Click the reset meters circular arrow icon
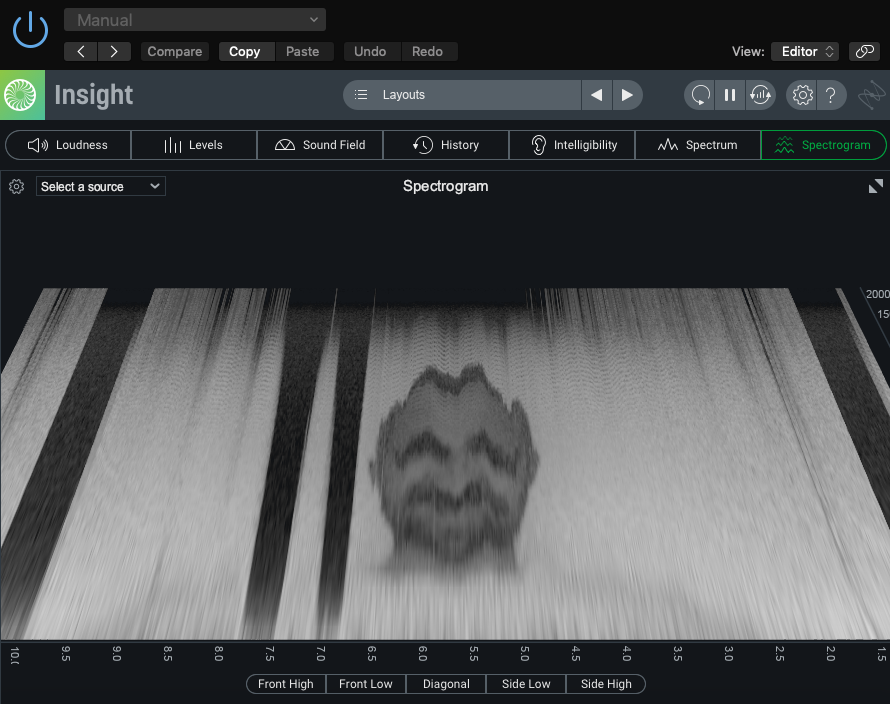Screen dimensions: 890x704 pyautogui.click(x=700, y=95)
